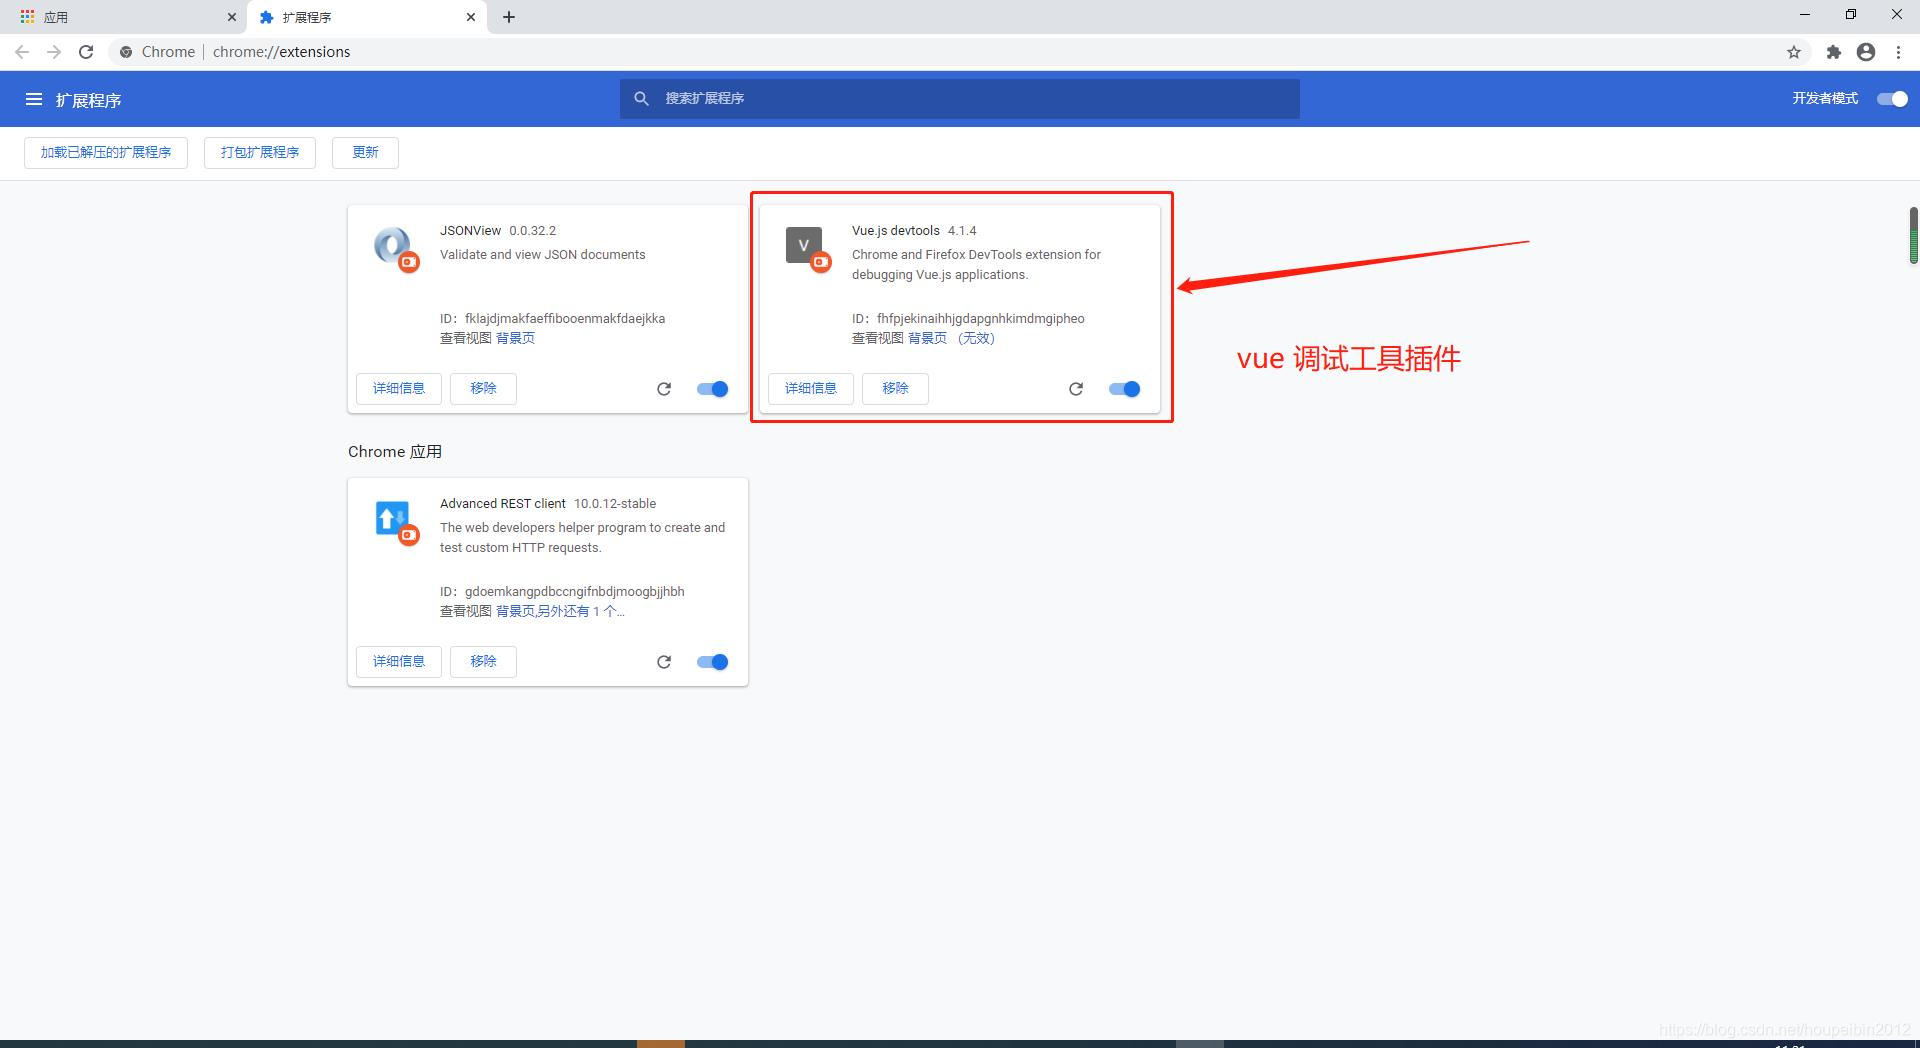Reload the Advanced REST client app
Screen dimensions: 1920x1048
click(x=664, y=662)
